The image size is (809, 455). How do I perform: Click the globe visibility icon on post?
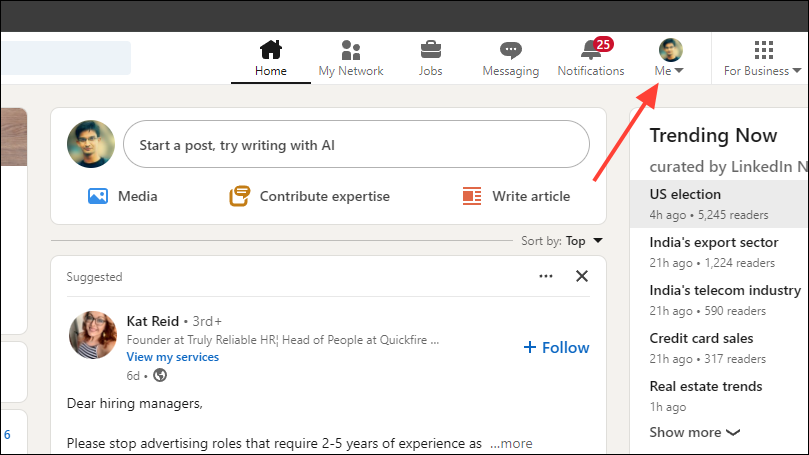tap(160, 375)
